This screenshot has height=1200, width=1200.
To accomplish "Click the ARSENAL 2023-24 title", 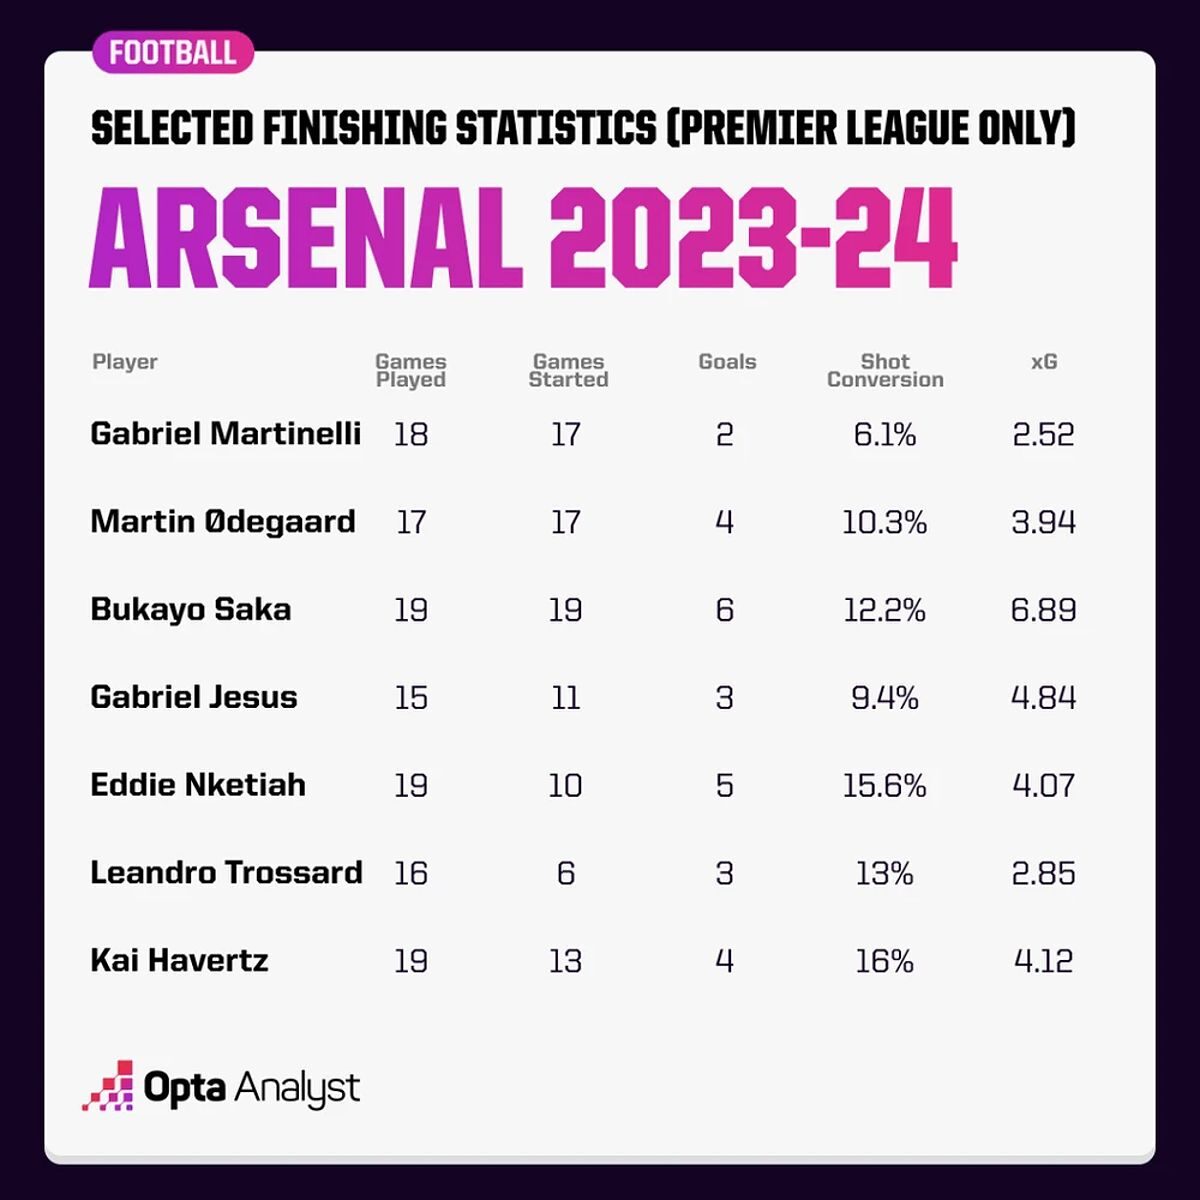I will pos(523,240).
